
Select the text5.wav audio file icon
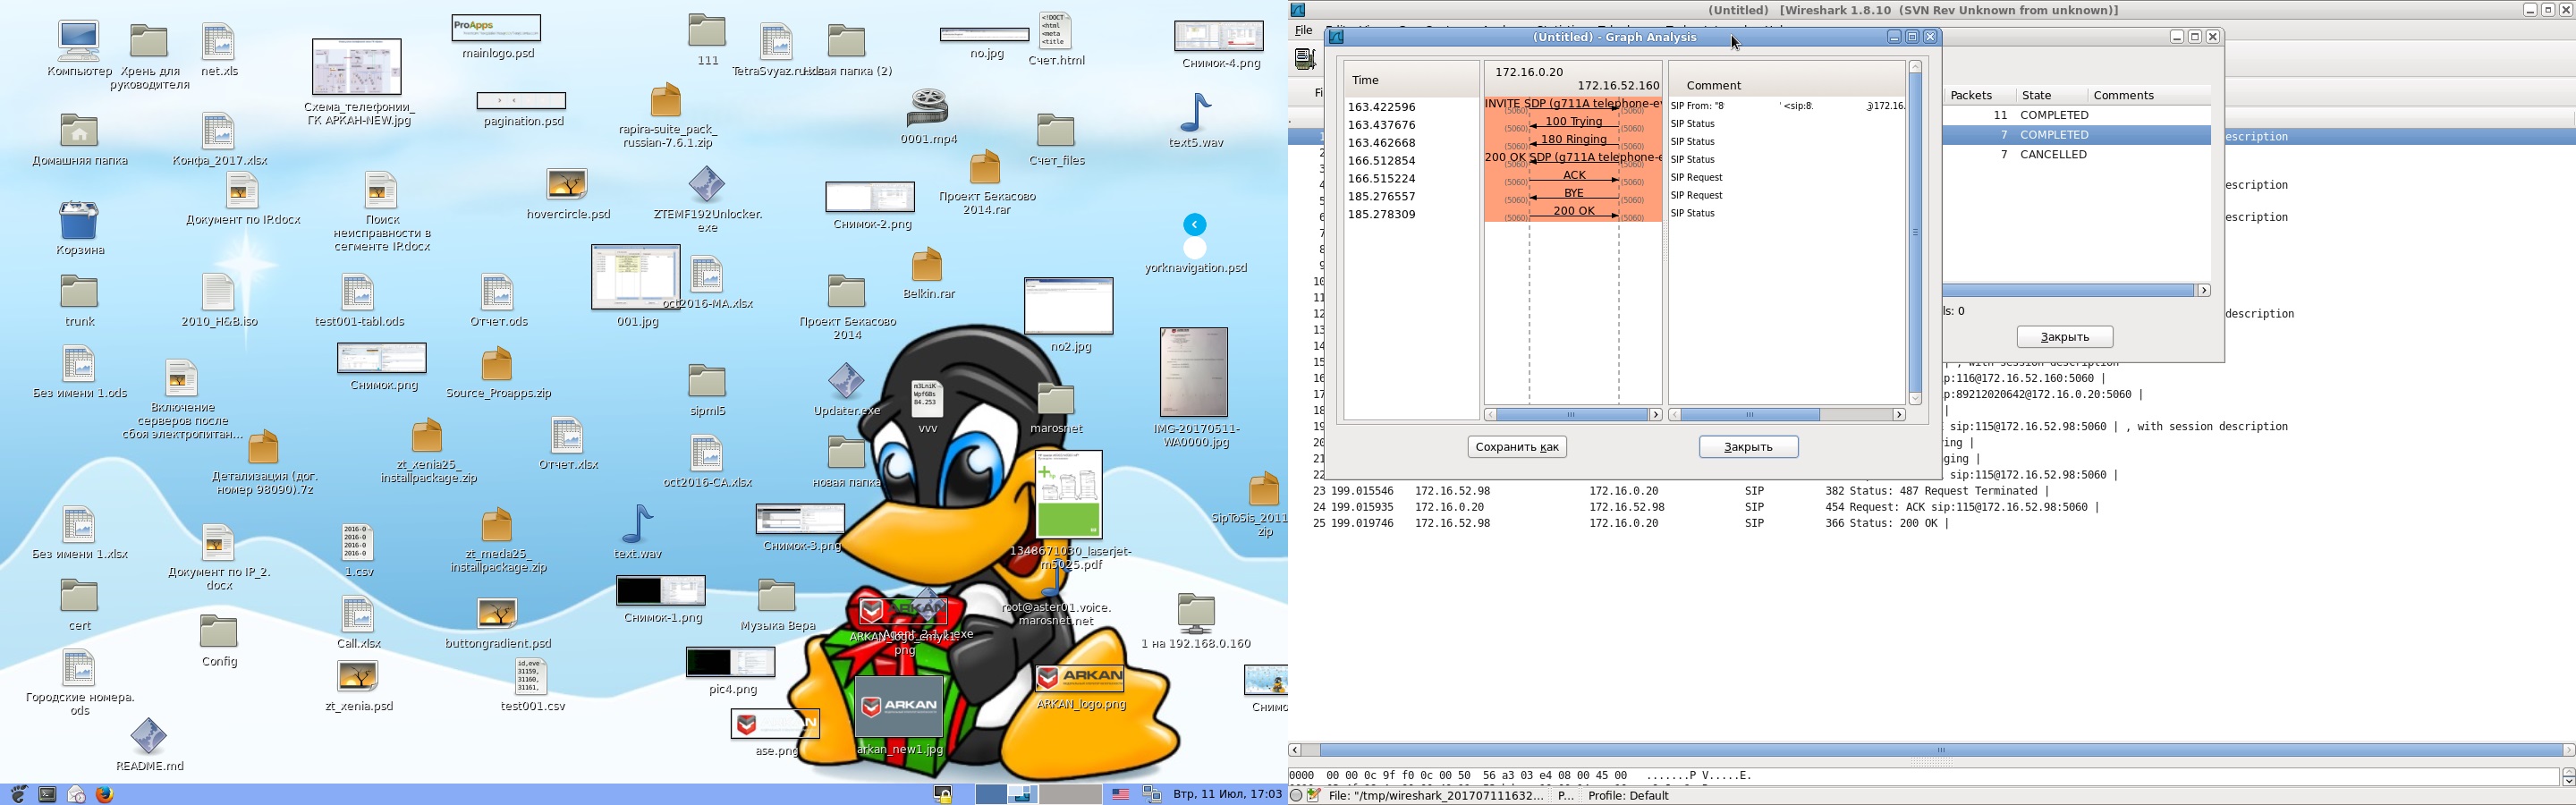(x=1196, y=113)
